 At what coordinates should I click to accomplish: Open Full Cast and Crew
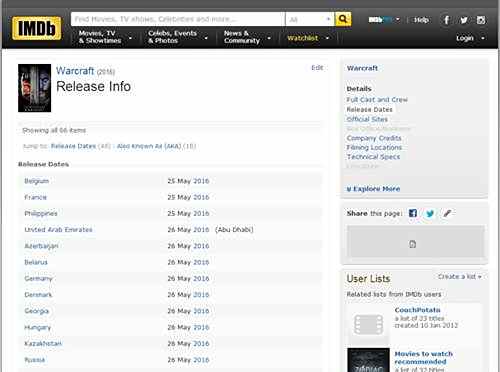377,100
